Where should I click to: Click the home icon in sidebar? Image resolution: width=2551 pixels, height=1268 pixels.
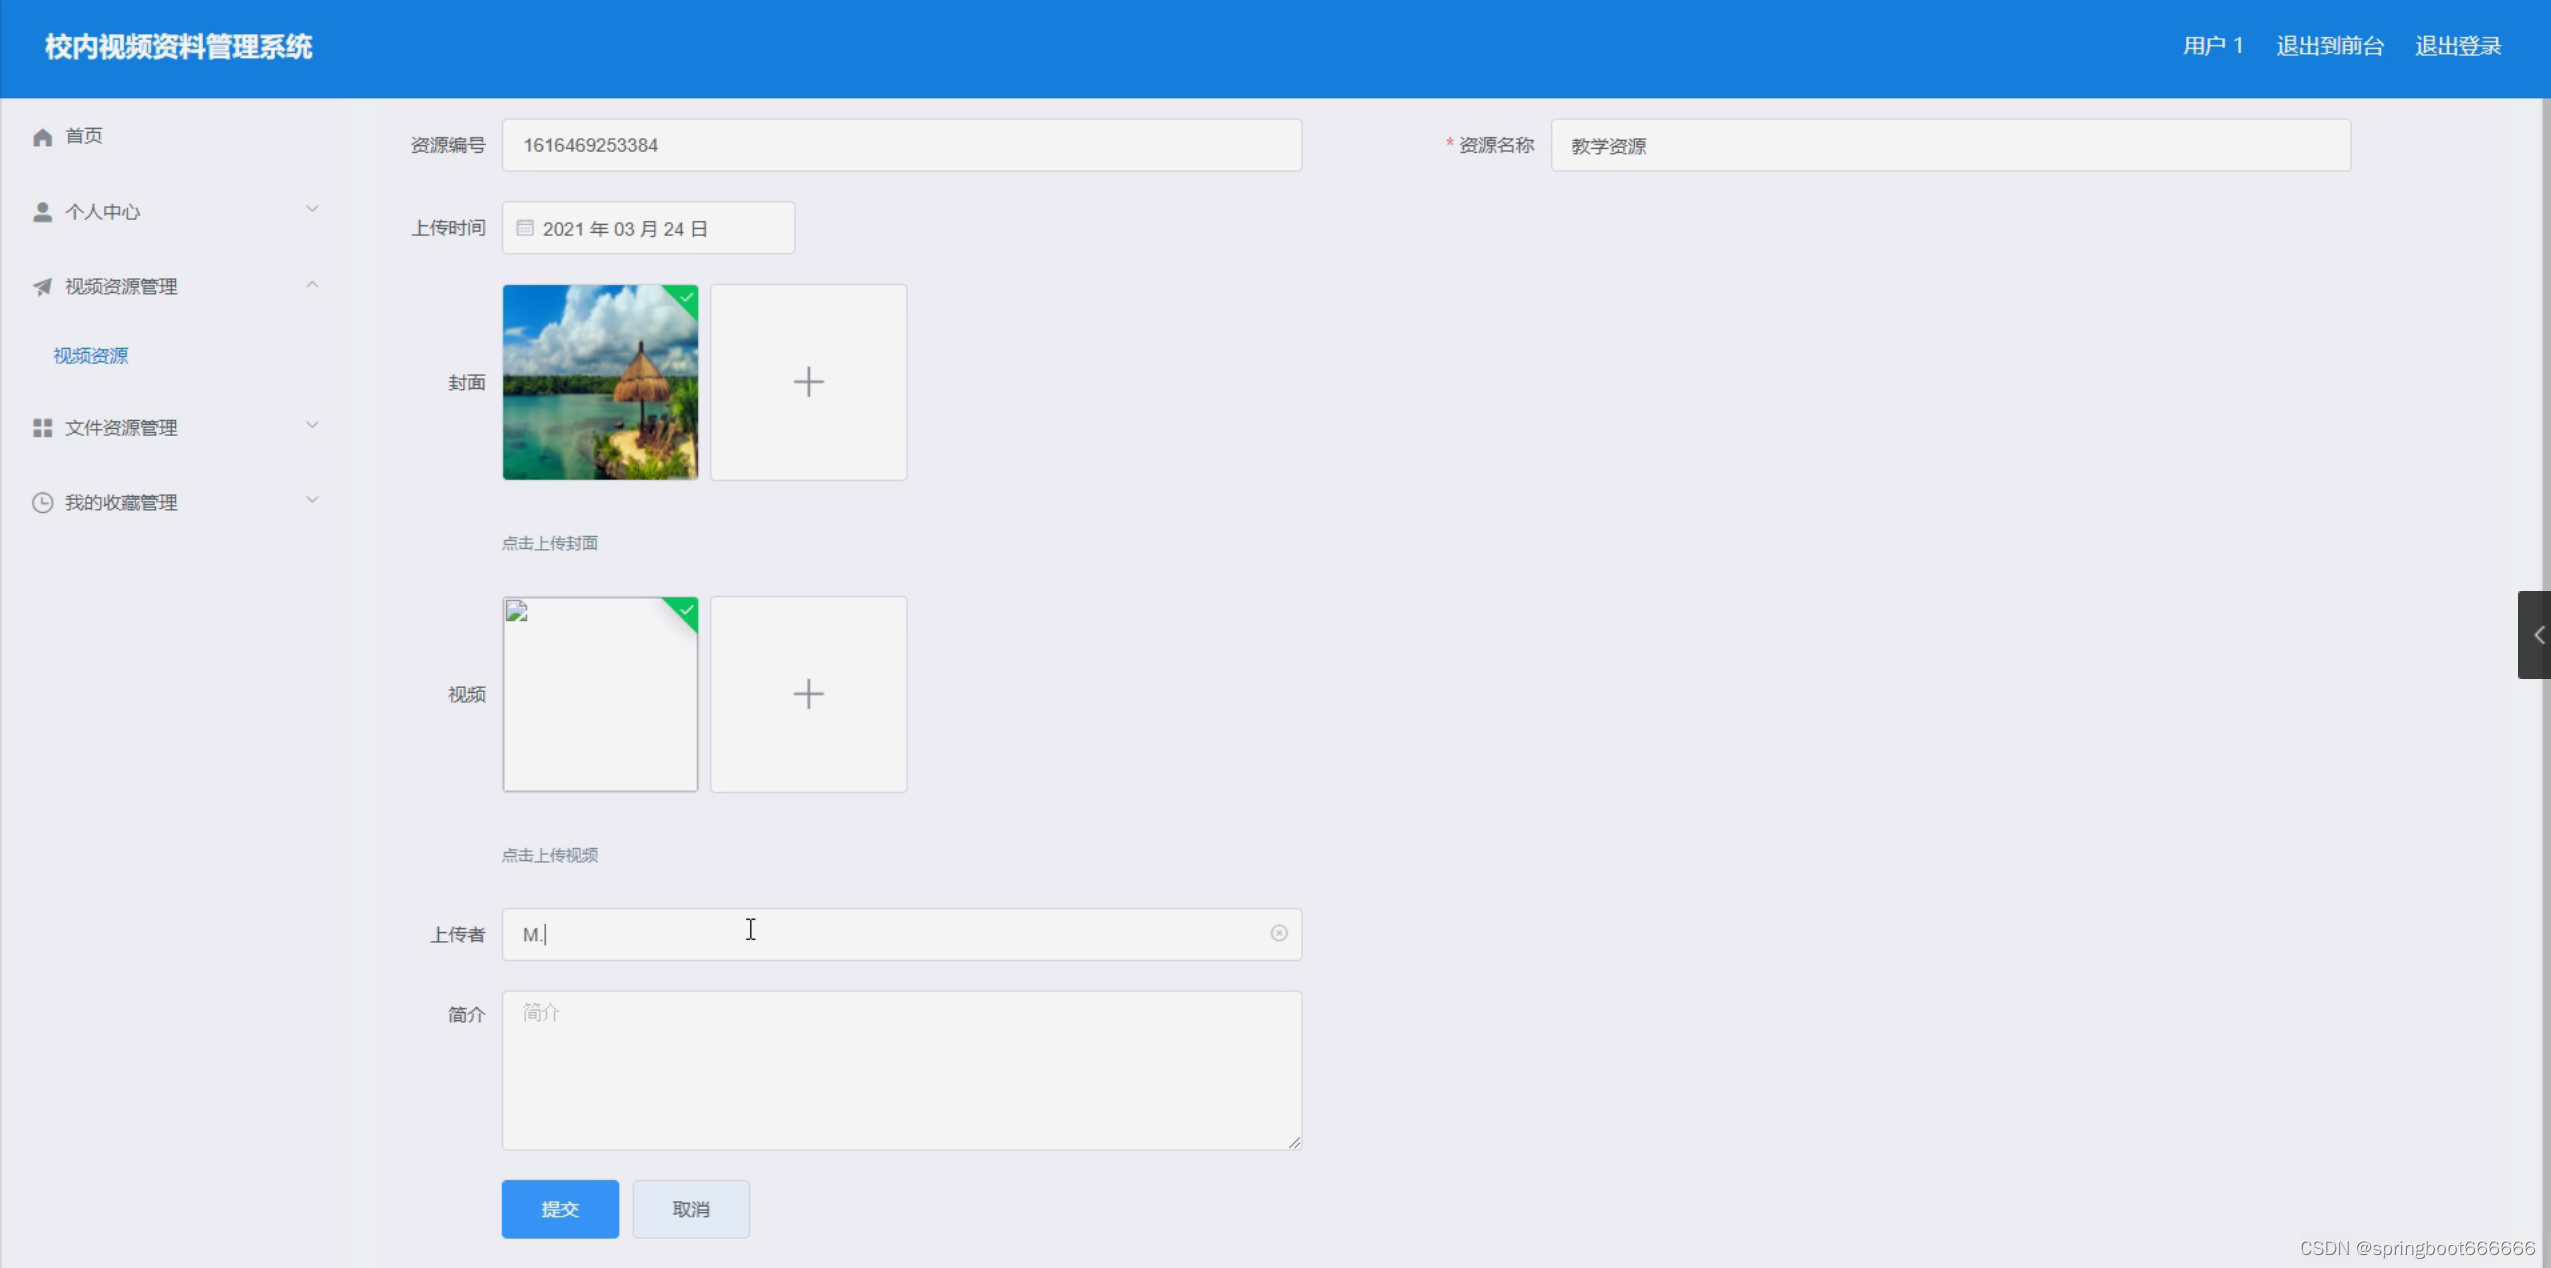pos(42,137)
